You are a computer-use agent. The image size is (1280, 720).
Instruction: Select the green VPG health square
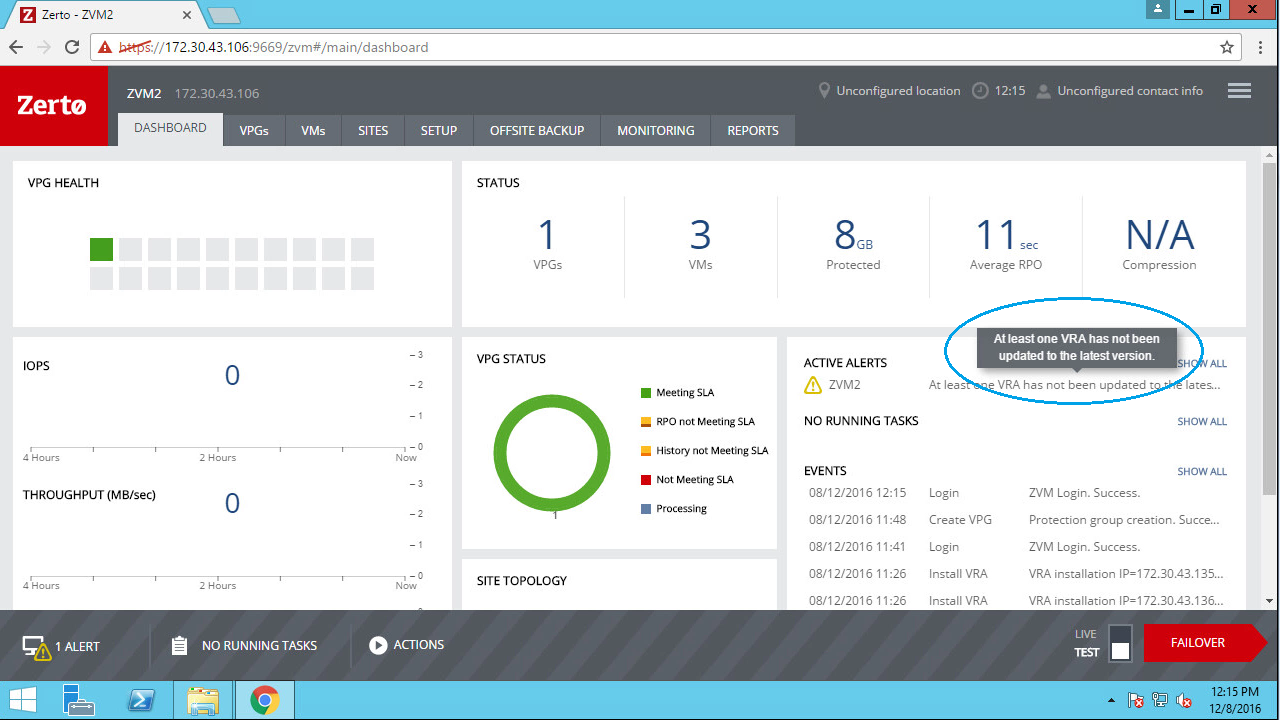(101, 249)
